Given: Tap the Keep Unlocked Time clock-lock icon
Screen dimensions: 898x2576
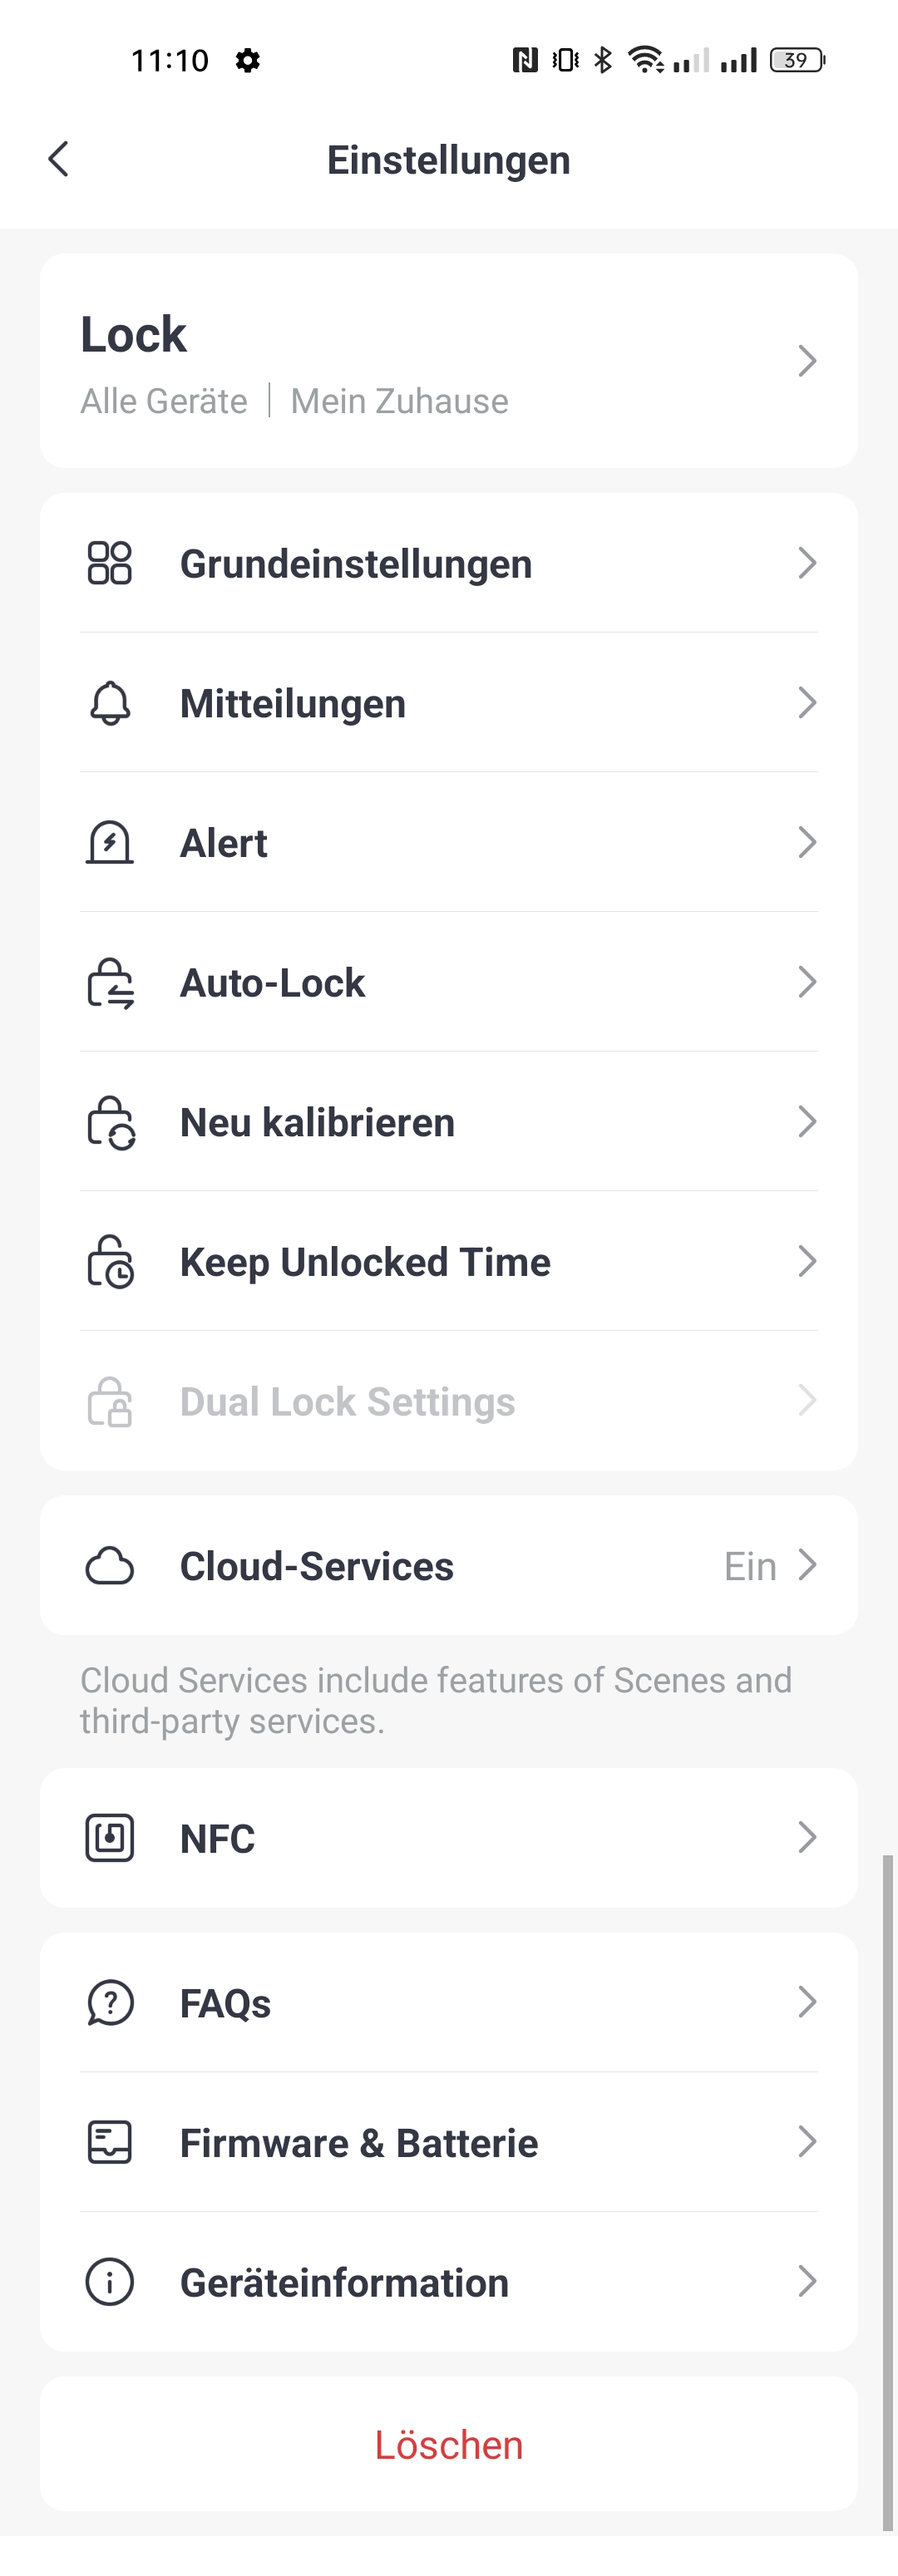Looking at the screenshot, I should pos(110,1262).
